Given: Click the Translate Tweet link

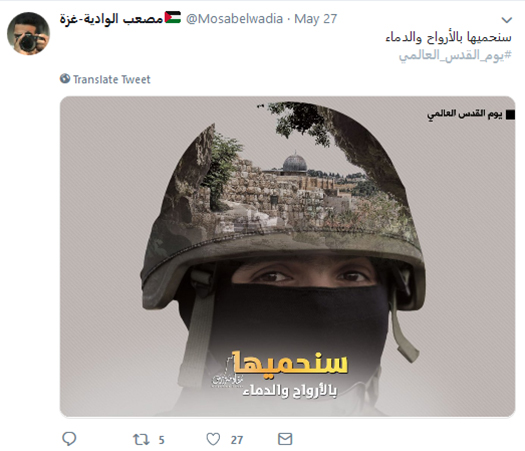Looking at the screenshot, I should point(111,79).
